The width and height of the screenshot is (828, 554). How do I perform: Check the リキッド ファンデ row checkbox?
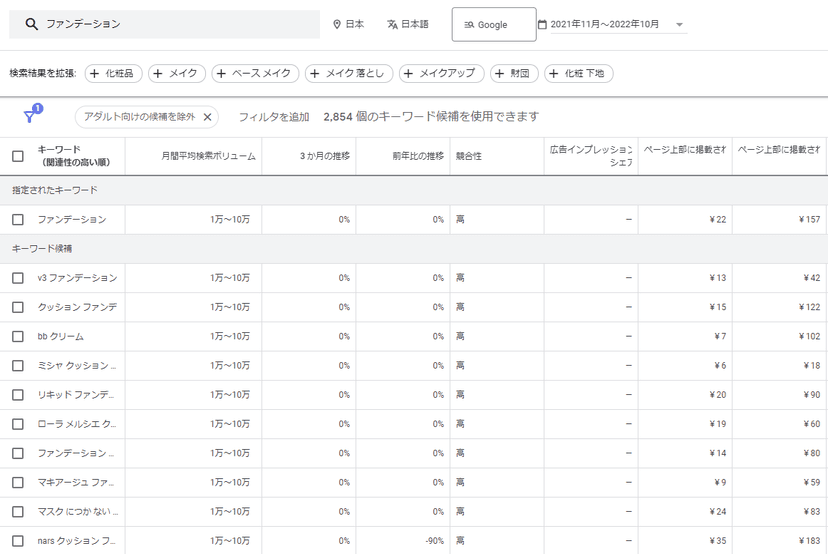[18, 395]
